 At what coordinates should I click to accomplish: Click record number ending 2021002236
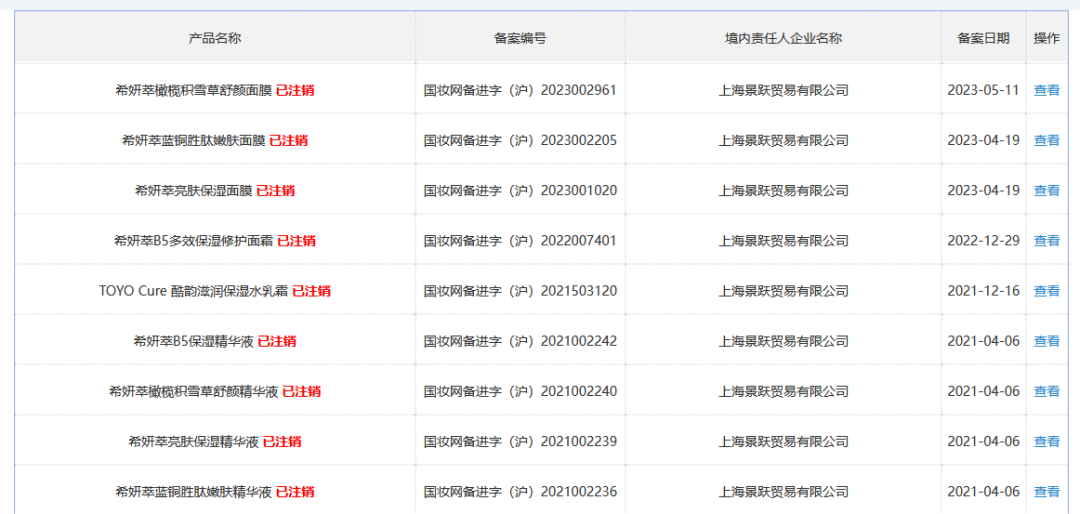(x=520, y=492)
